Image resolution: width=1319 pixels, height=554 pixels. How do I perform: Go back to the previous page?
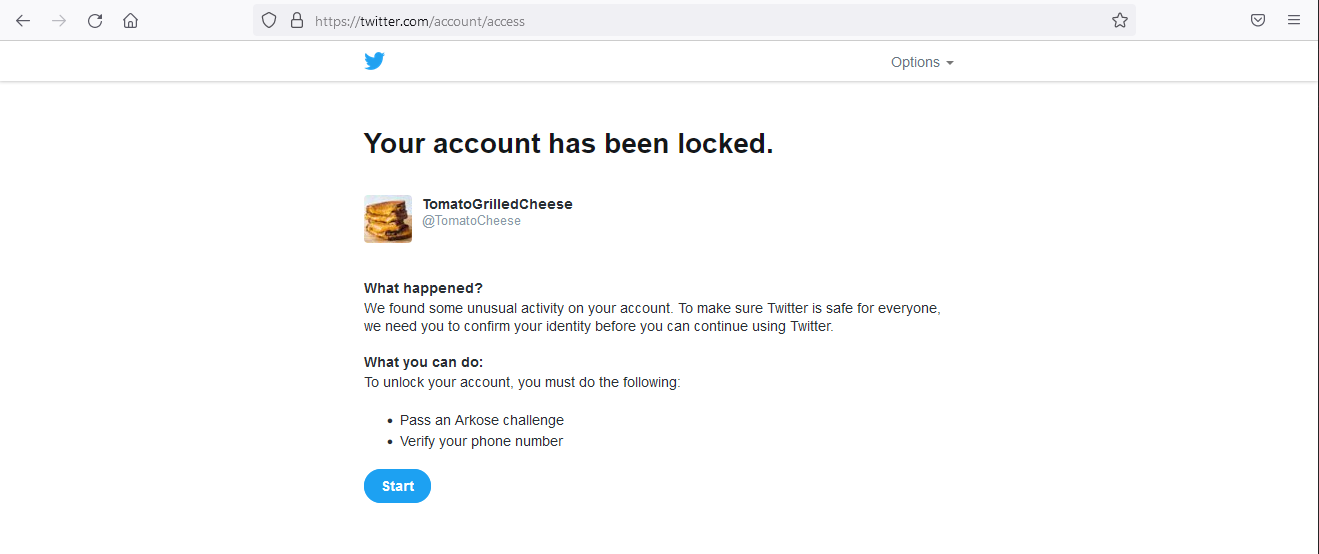tap(23, 20)
